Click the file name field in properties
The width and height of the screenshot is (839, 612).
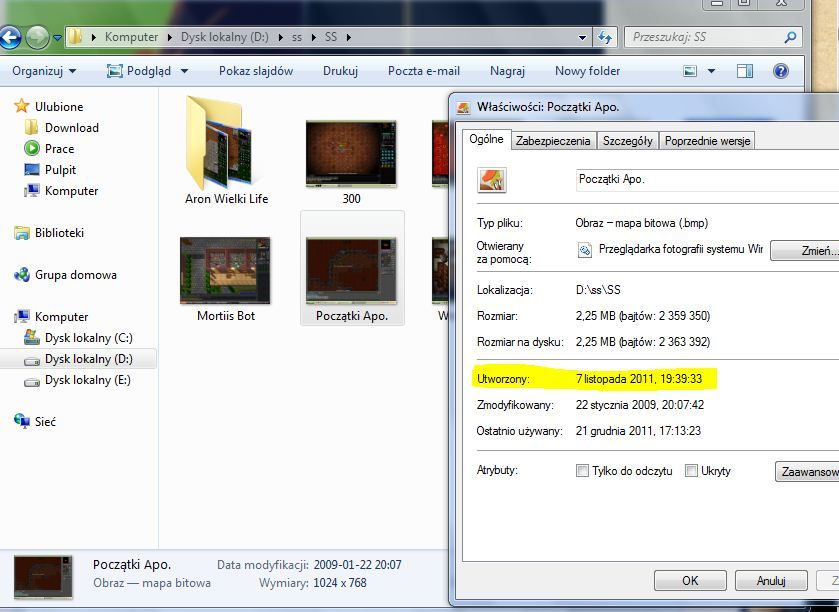700,179
